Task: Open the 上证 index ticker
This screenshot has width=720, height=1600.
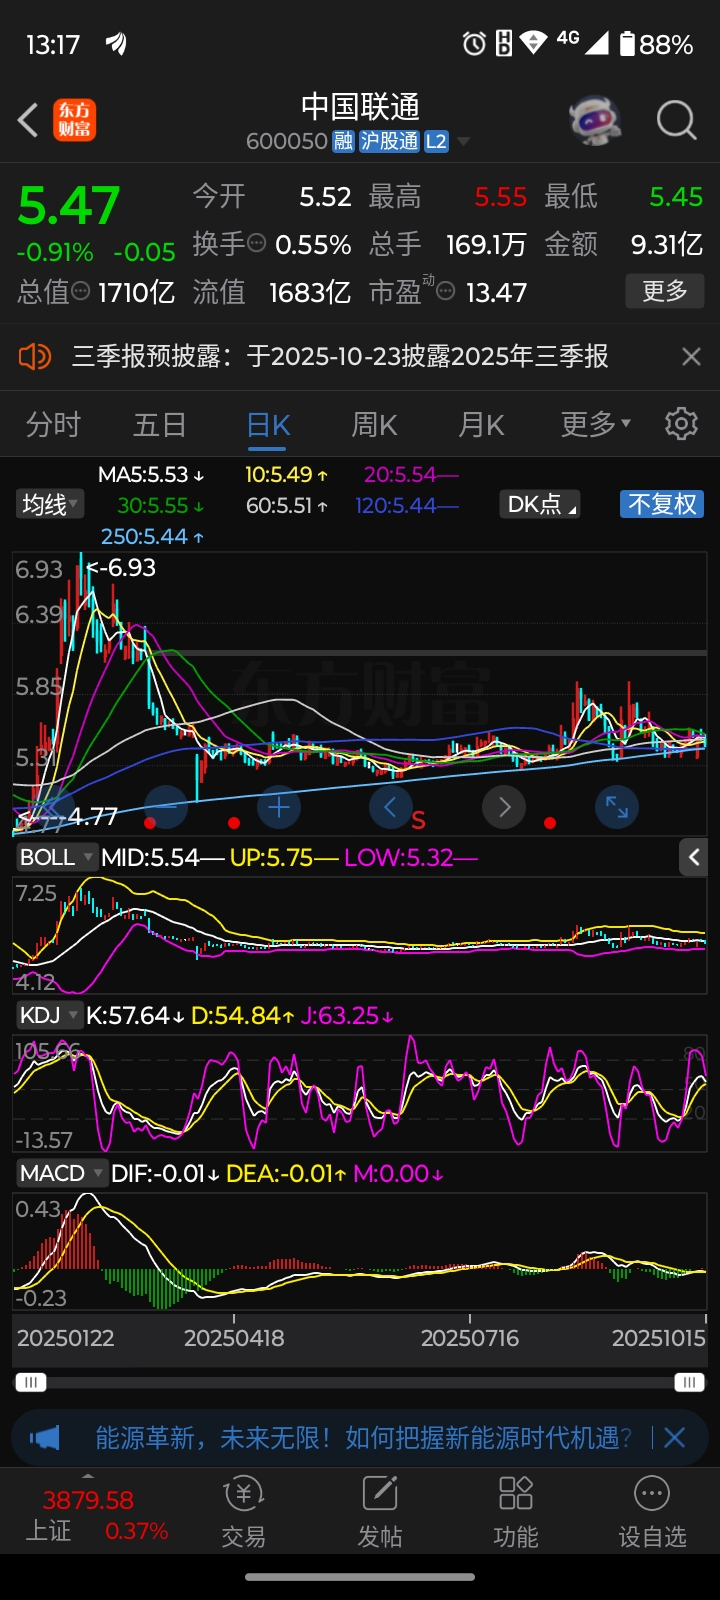Action: [96, 1514]
